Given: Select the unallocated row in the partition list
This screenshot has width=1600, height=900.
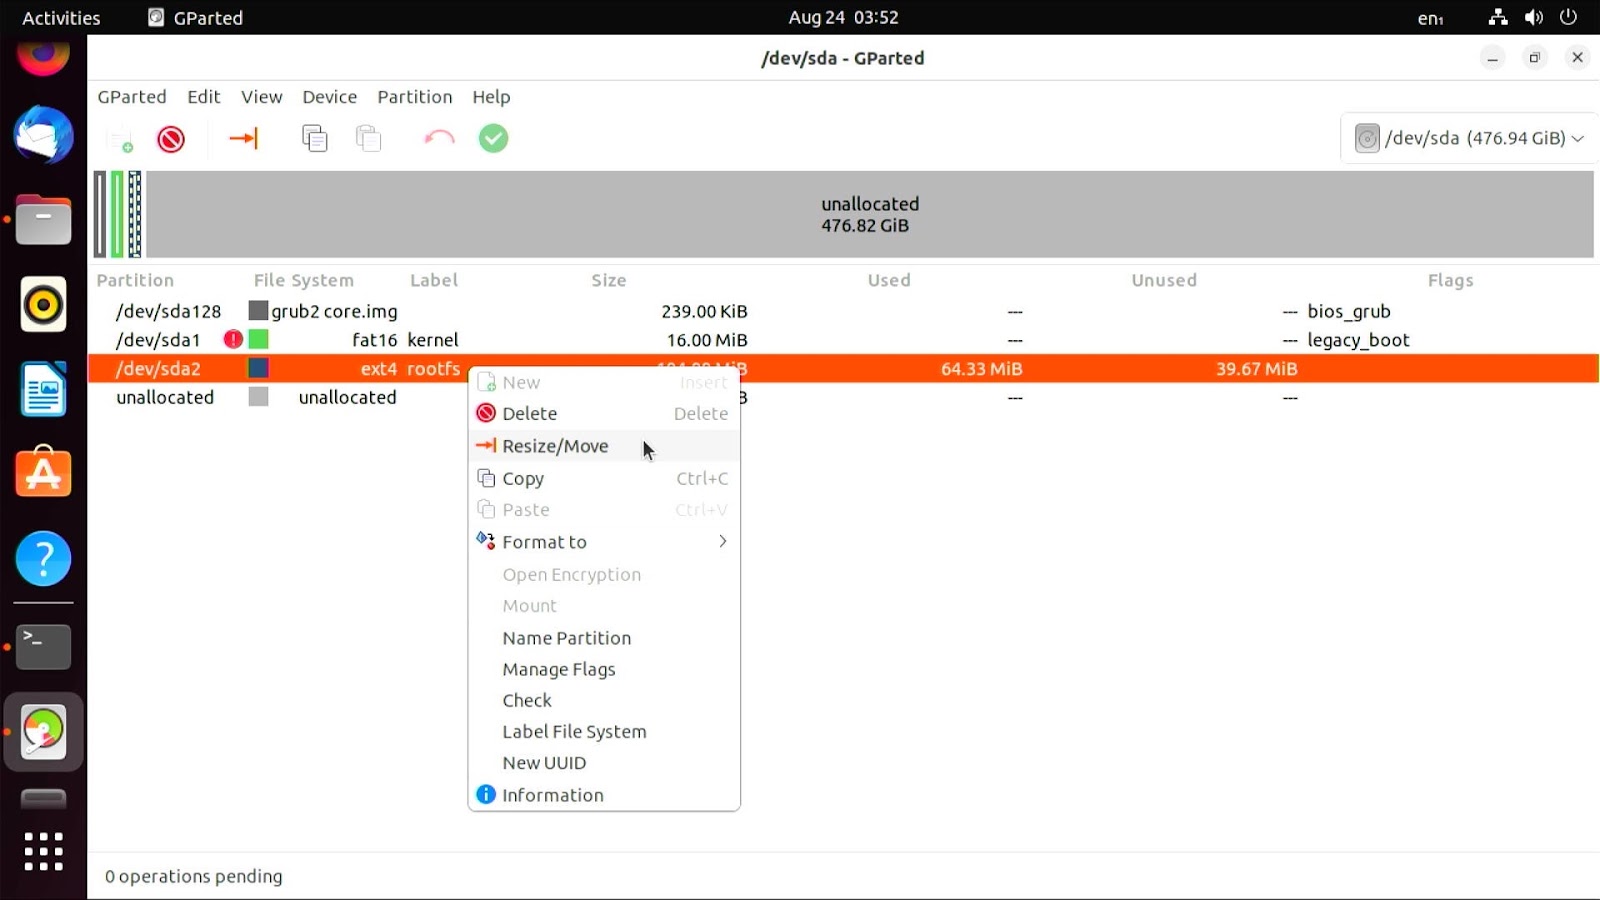Looking at the screenshot, I should 843,397.
